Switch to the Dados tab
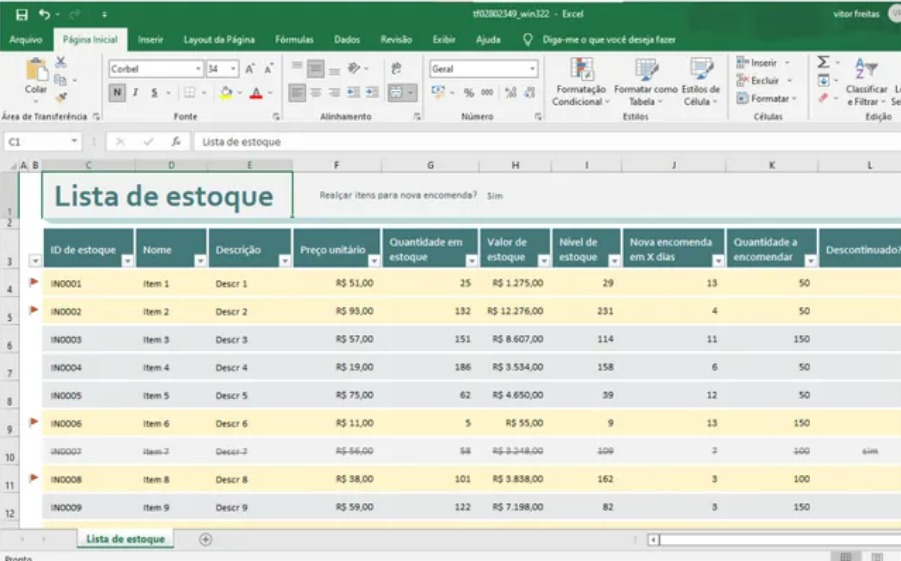 [x=347, y=40]
